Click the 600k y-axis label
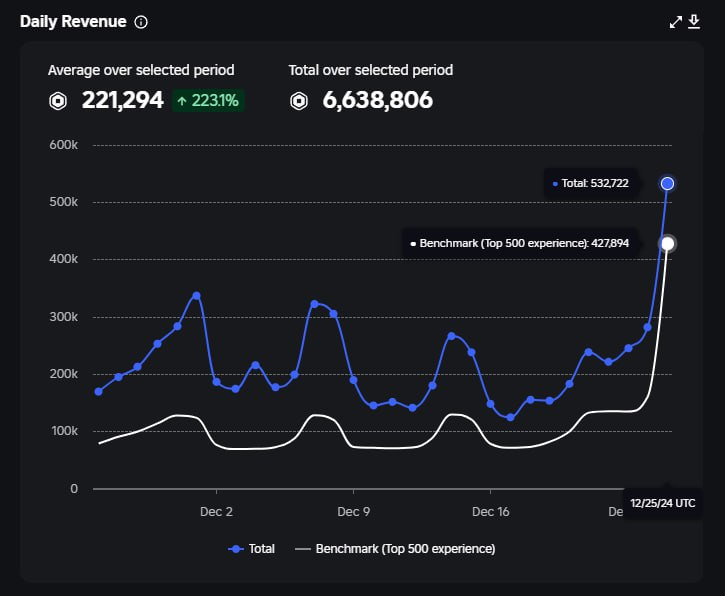725x596 pixels. coord(64,145)
